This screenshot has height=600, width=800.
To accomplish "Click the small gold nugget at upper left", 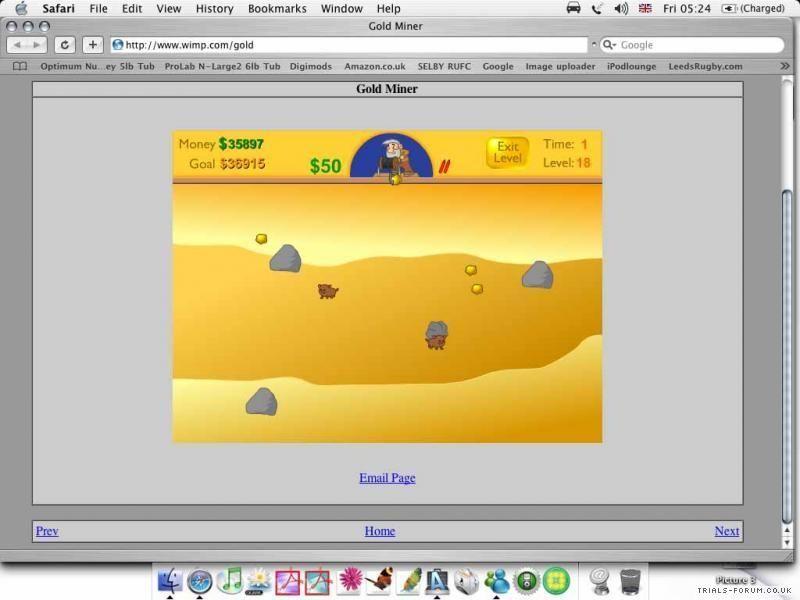I will pos(261,238).
